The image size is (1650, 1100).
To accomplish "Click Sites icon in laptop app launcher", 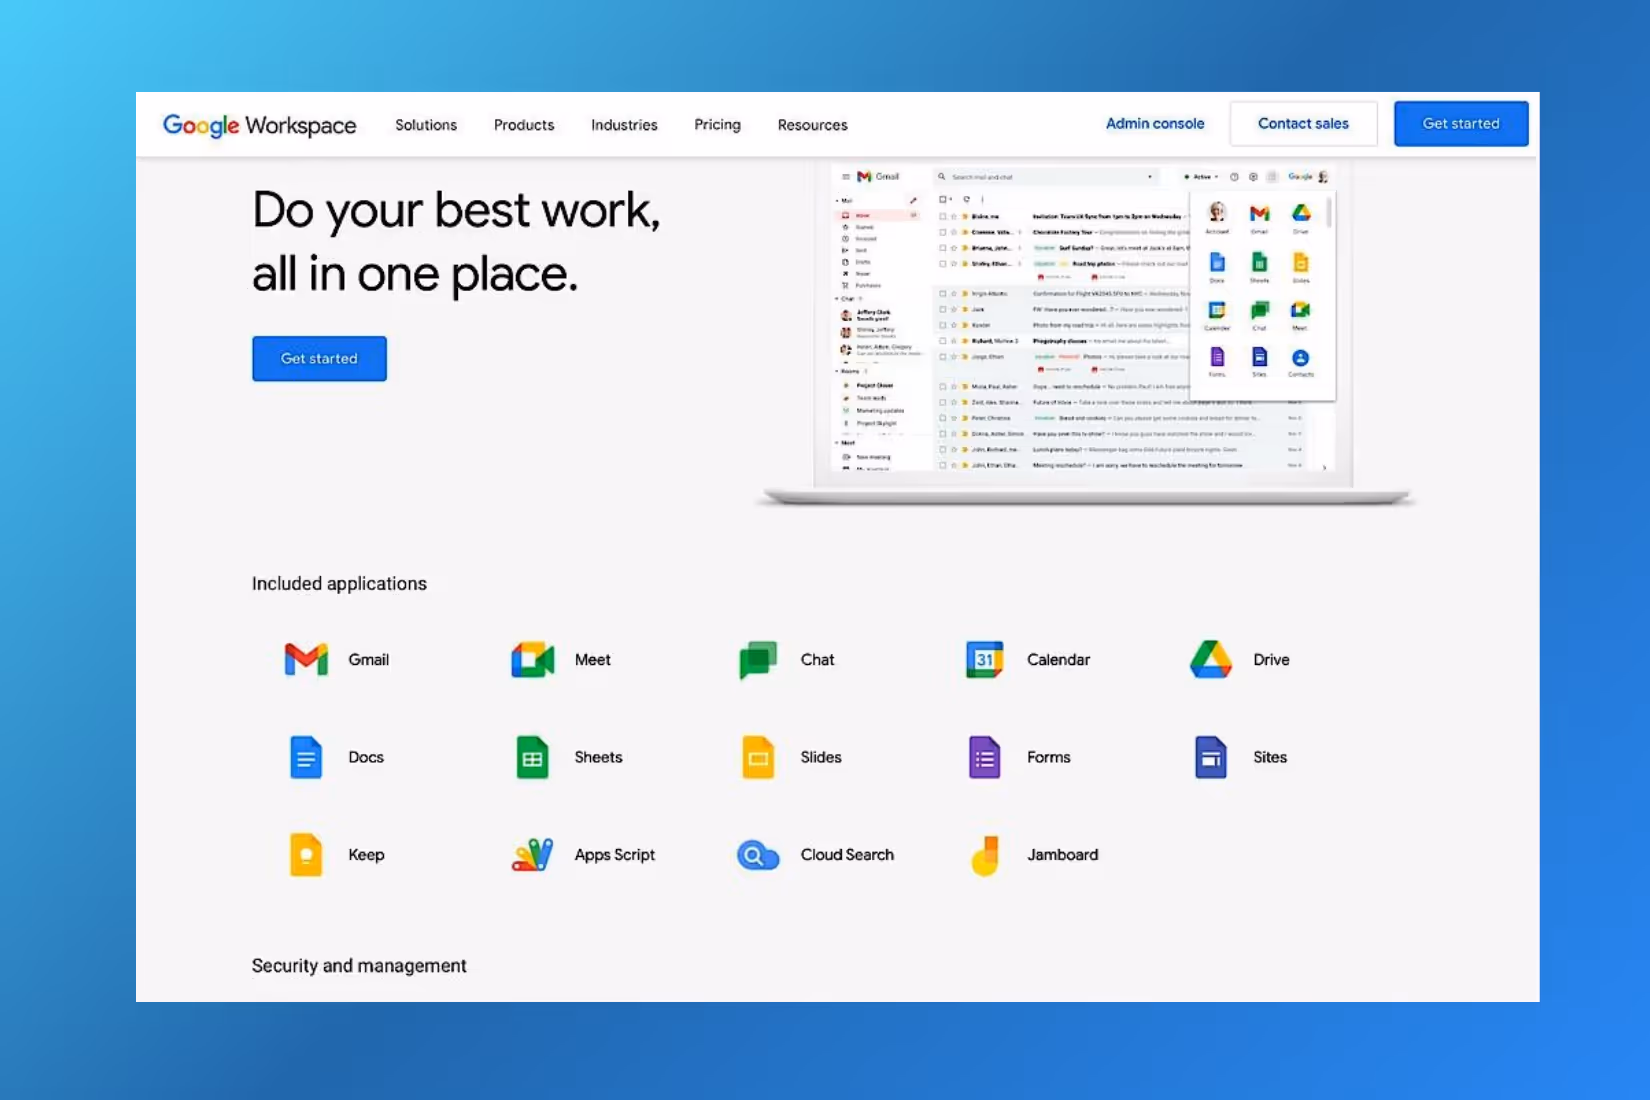I will pyautogui.click(x=1259, y=357).
